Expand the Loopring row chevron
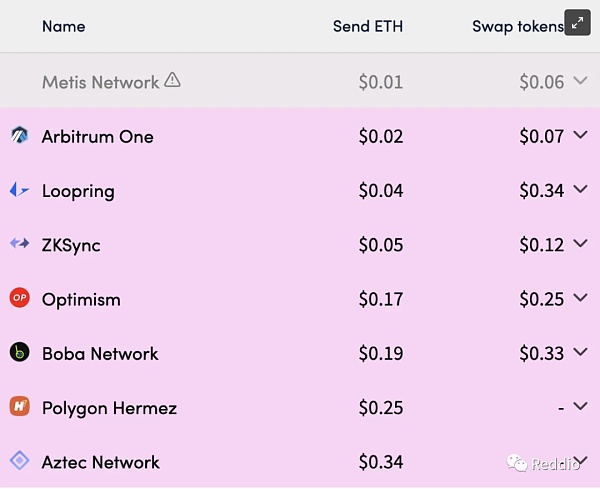 (x=580, y=189)
